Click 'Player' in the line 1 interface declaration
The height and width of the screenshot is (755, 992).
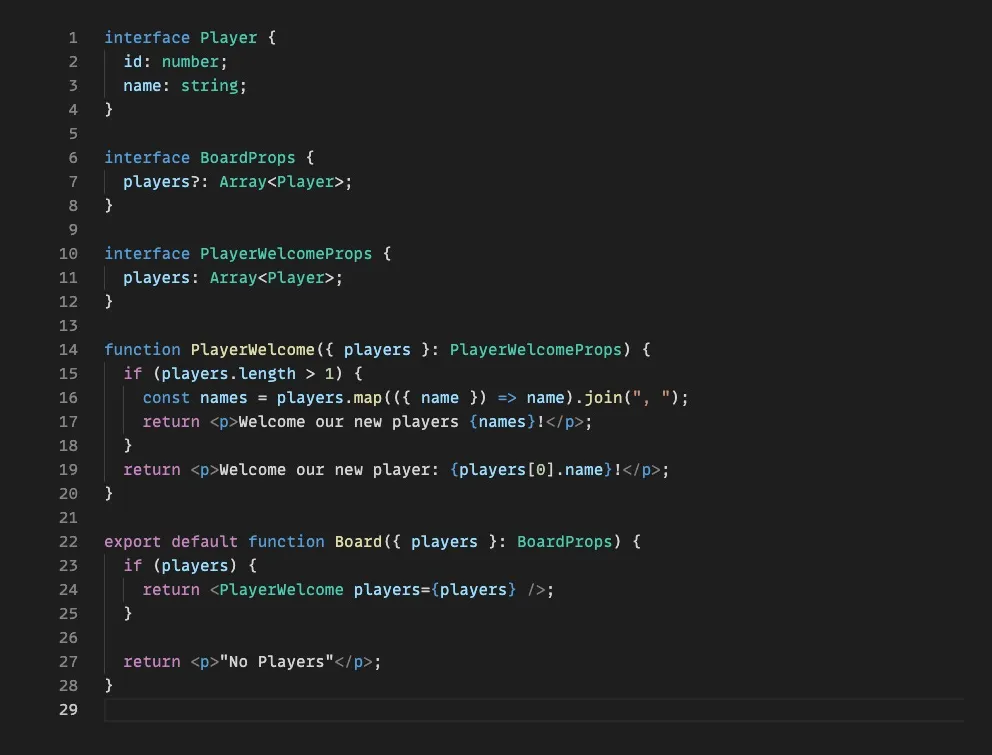(228, 38)
